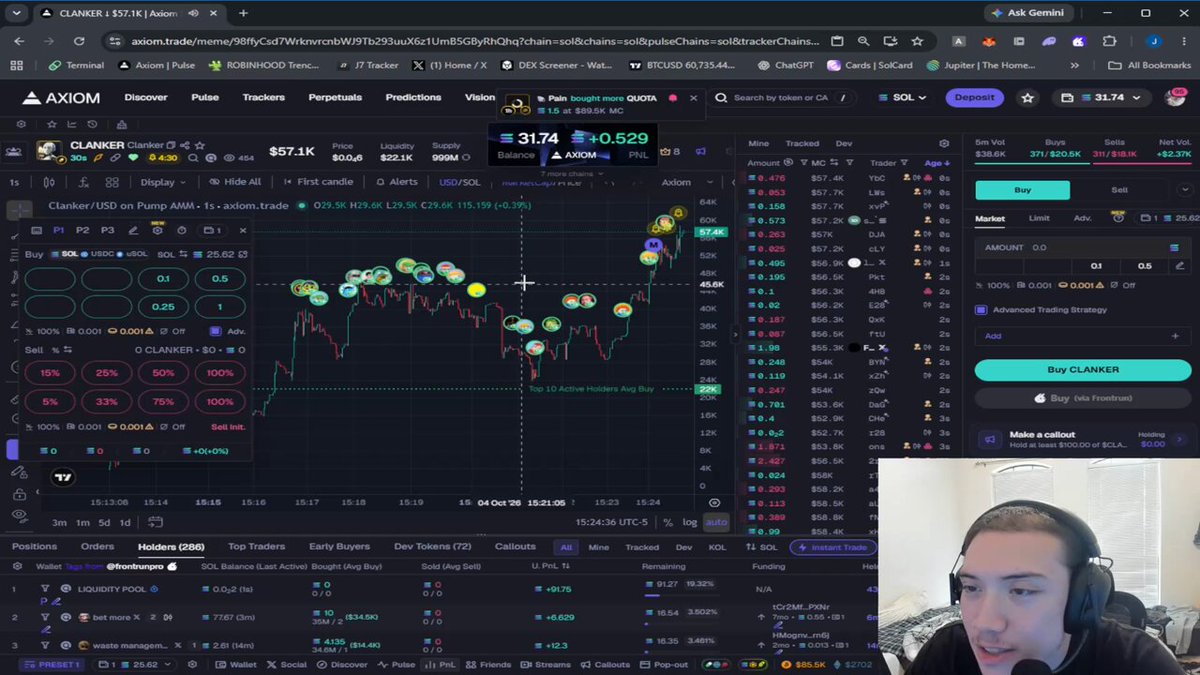
Task: Open the watchlist star icon beside Deposit
Action: pyautogui.click(x=1027, y=98)
